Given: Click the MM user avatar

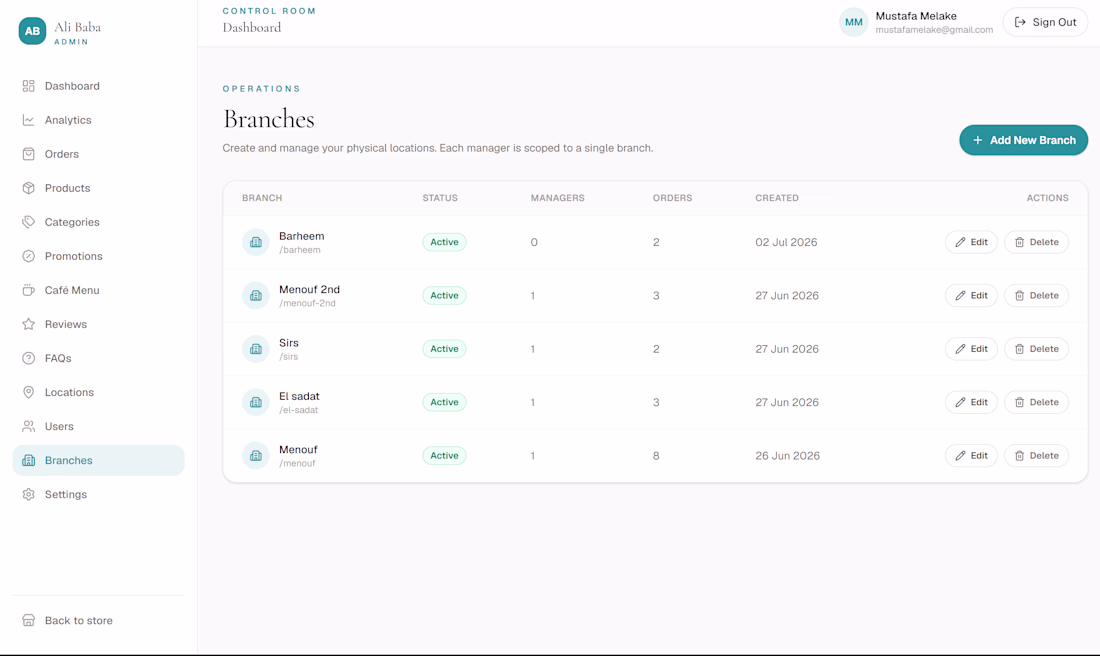Looking at the screenshot, I should point(854,22).
